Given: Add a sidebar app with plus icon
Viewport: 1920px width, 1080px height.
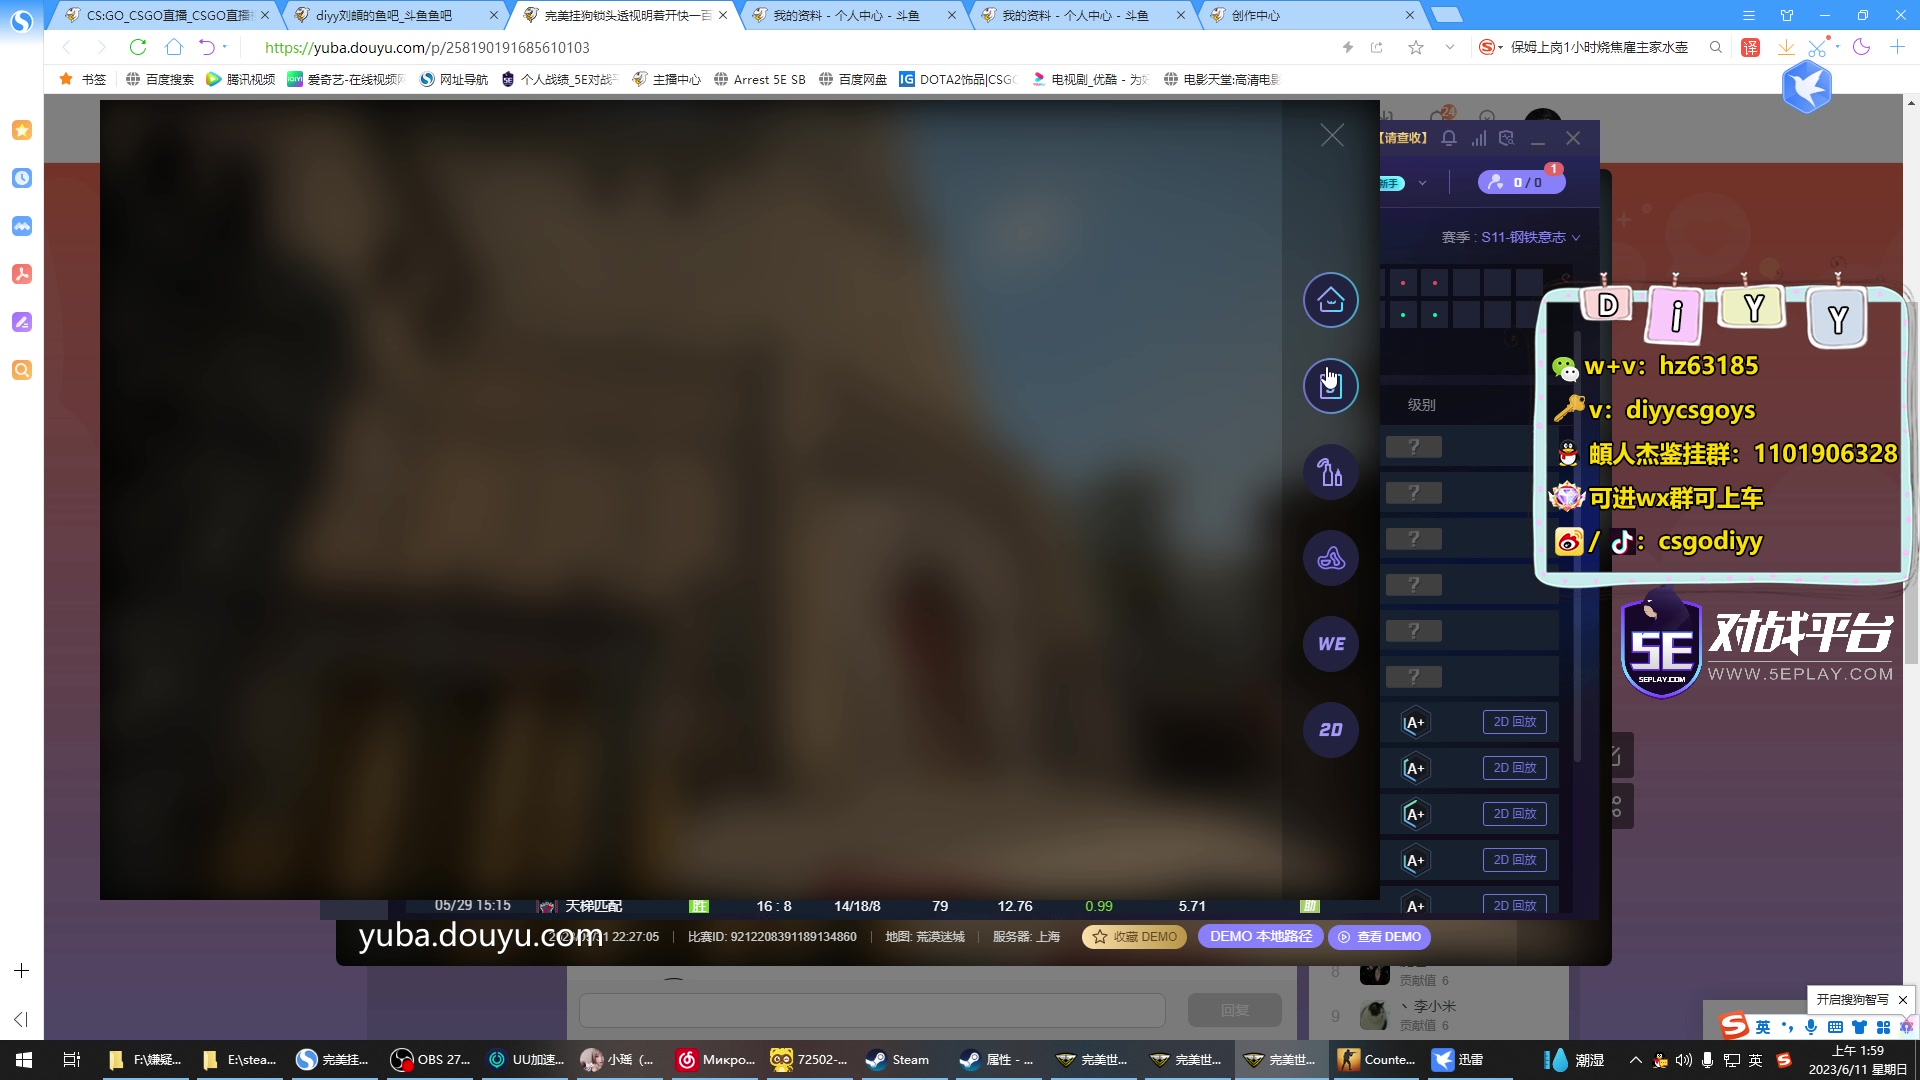Looking at the screenshot, I should pos(22,971).
